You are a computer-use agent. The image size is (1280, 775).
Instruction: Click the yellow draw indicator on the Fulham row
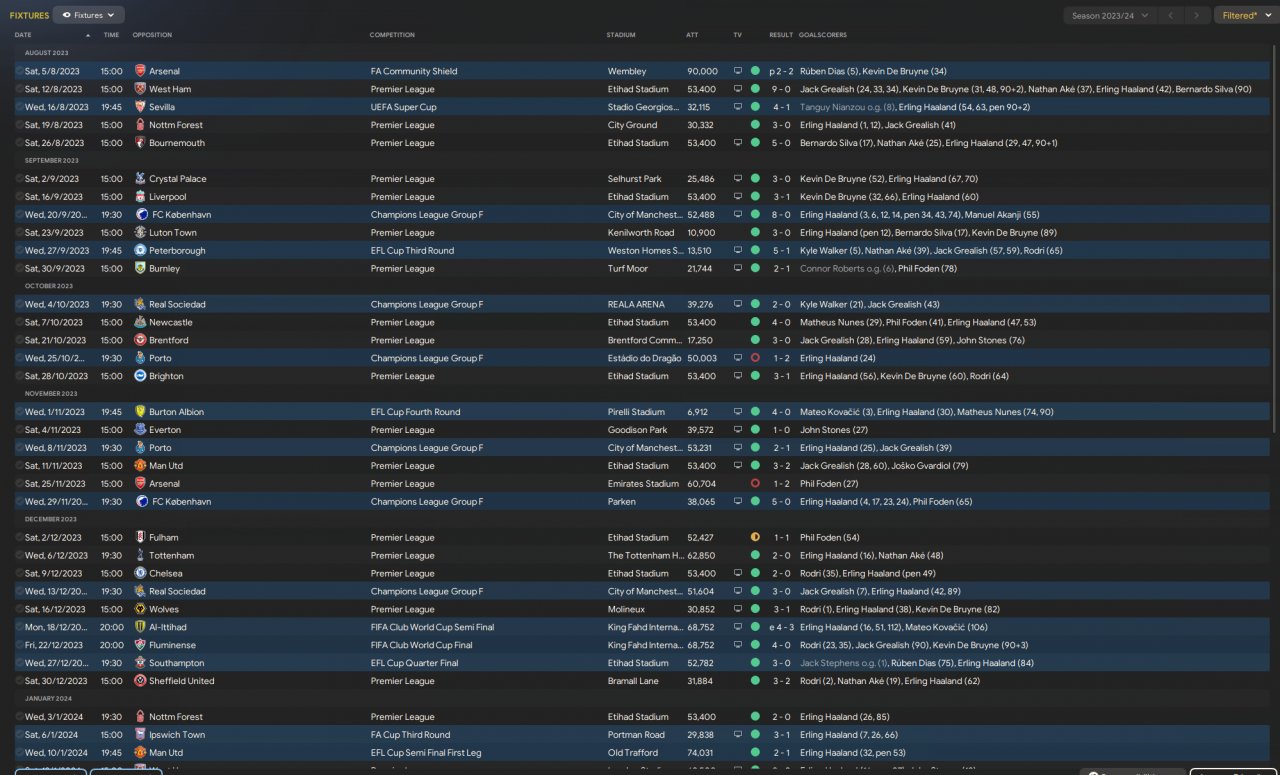[755, 538]
